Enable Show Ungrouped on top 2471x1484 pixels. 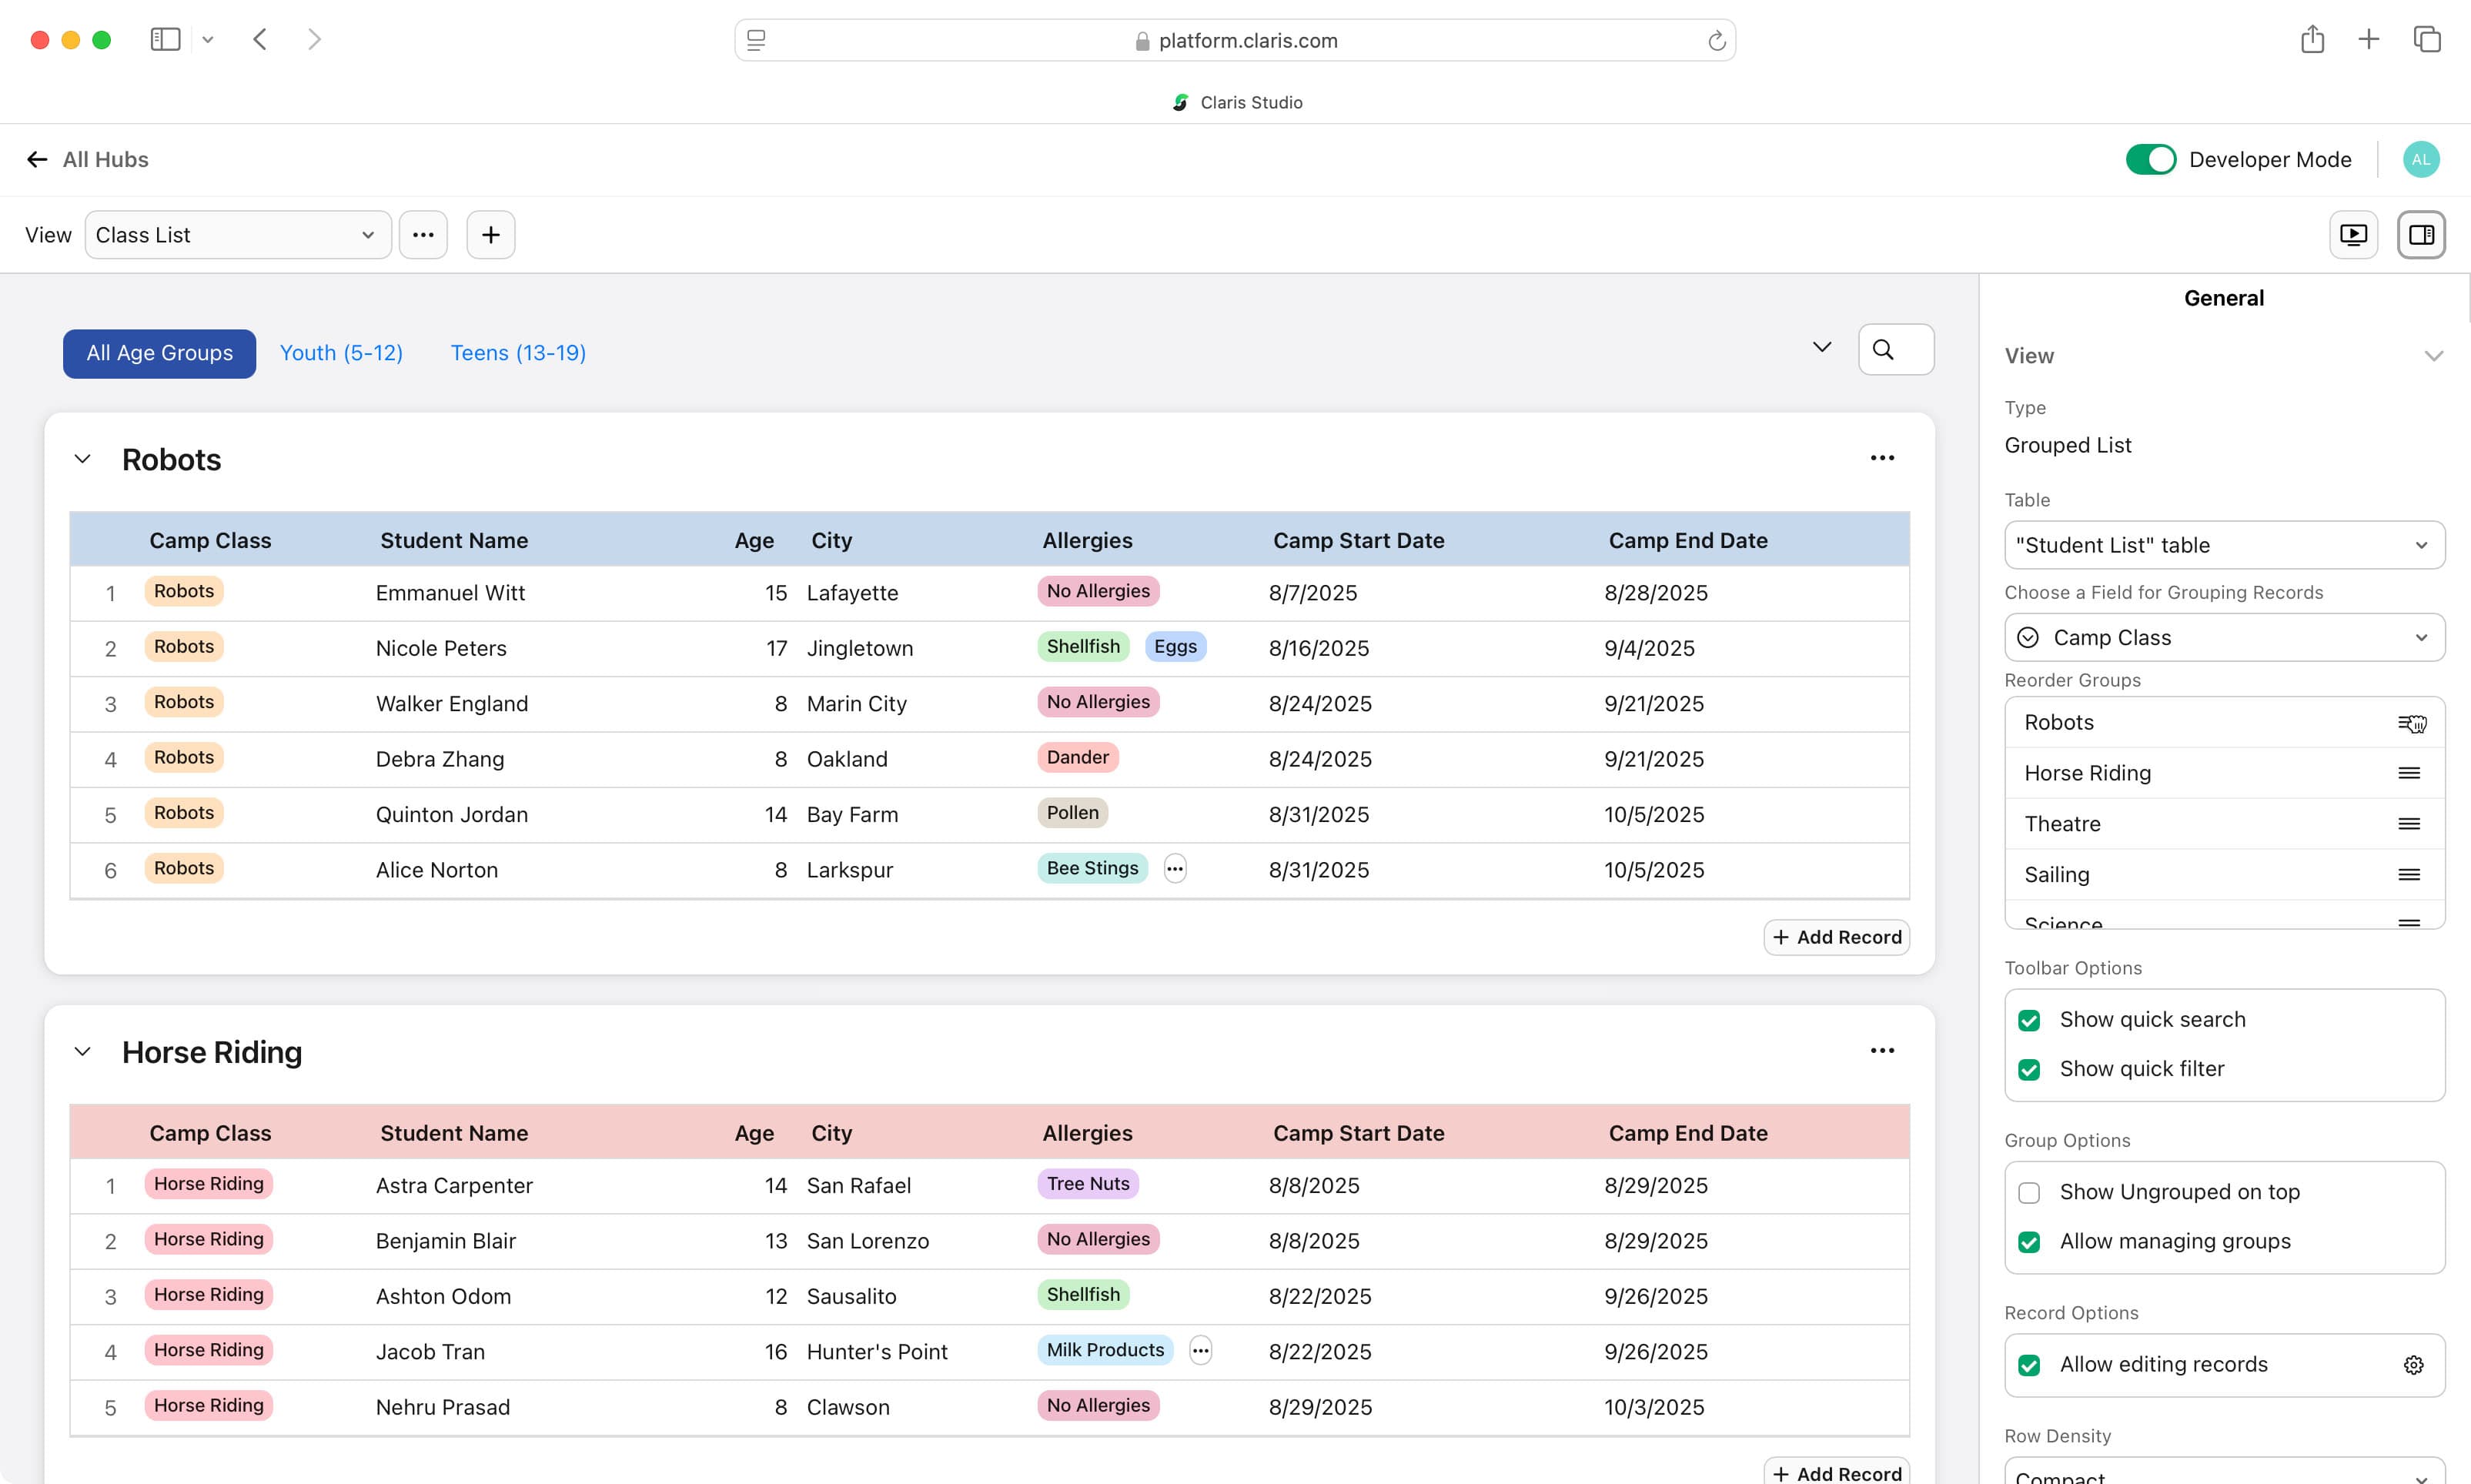point(2029,1192)
